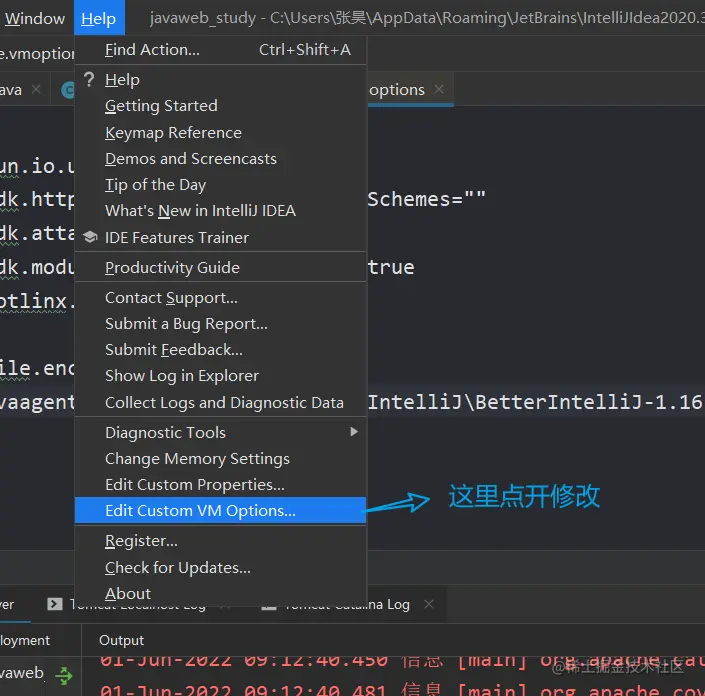The height and width of the screenshot is (696, 705).
Task: Open the Window menu
Action: point(35,18)
